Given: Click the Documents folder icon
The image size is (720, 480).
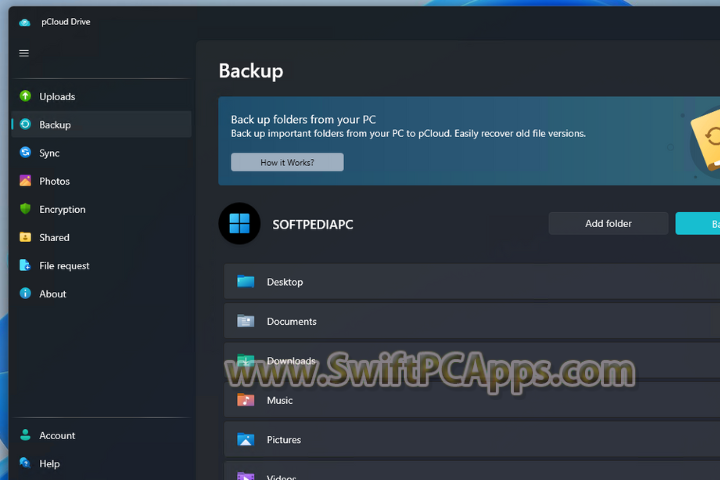Looking at the screenshot, I should click(246, 321).
